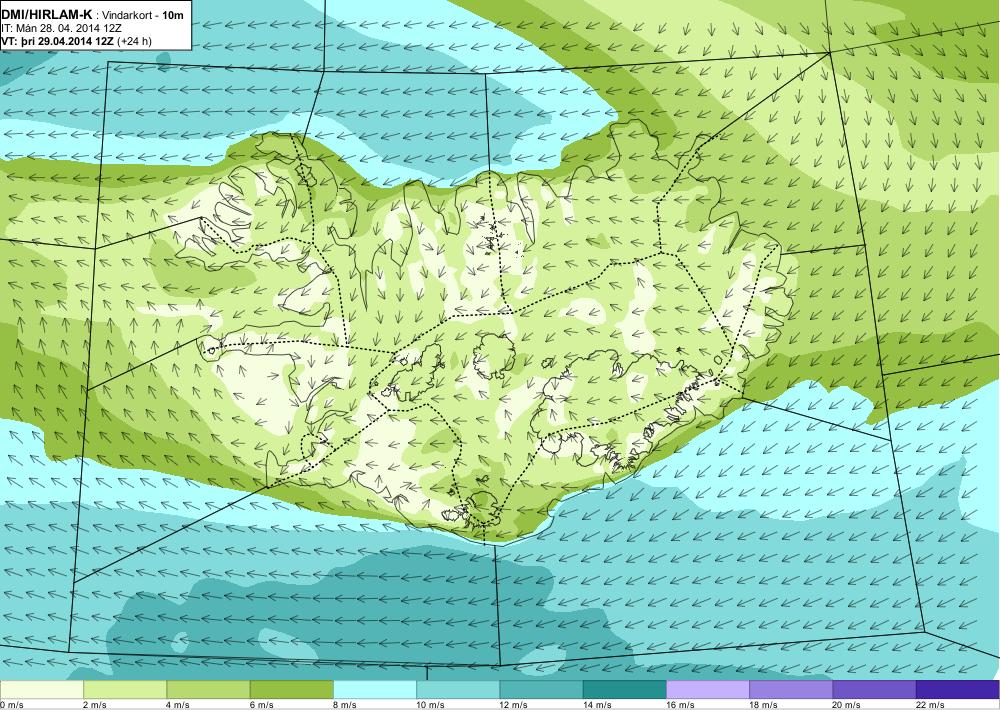
Task: Click the '20 m/s' legend label
Action: [x=847, y=704]
